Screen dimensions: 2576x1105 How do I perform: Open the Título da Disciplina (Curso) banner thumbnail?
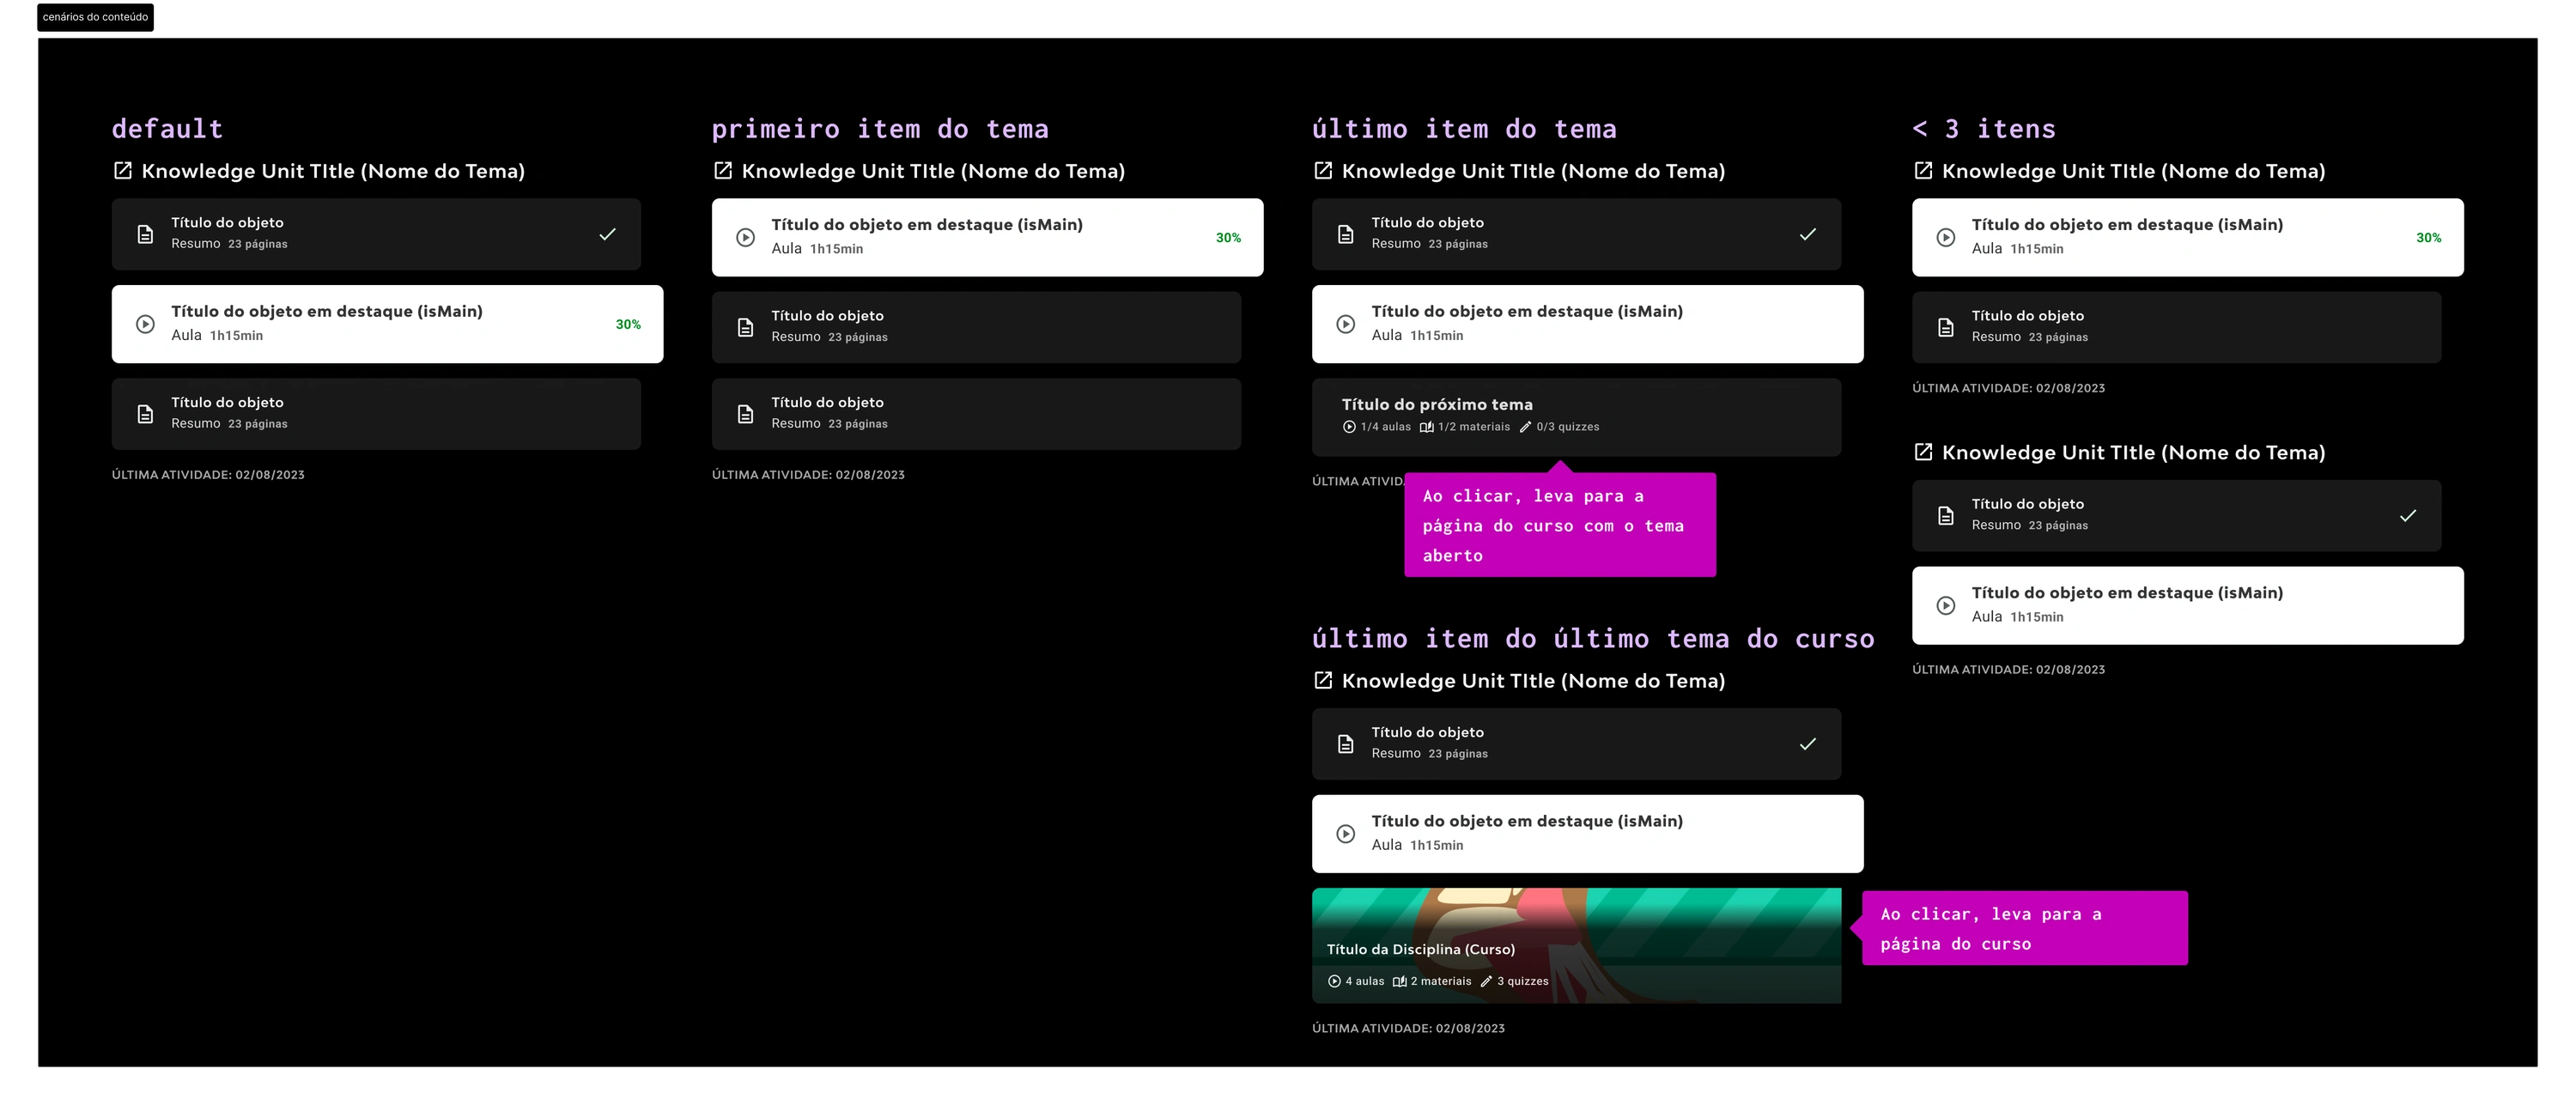[x=1575, y=944]
